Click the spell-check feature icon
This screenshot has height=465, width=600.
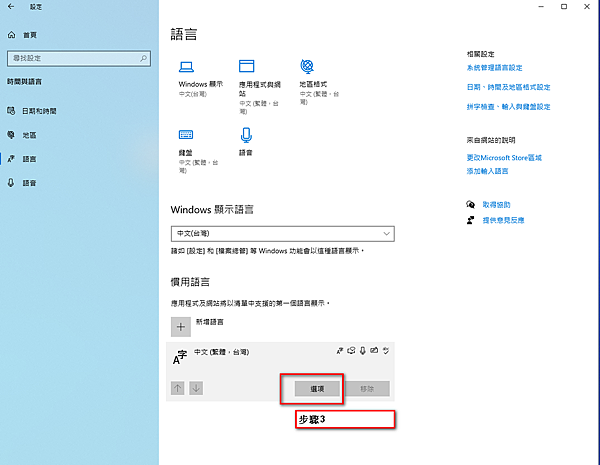[x=386, y=351]
